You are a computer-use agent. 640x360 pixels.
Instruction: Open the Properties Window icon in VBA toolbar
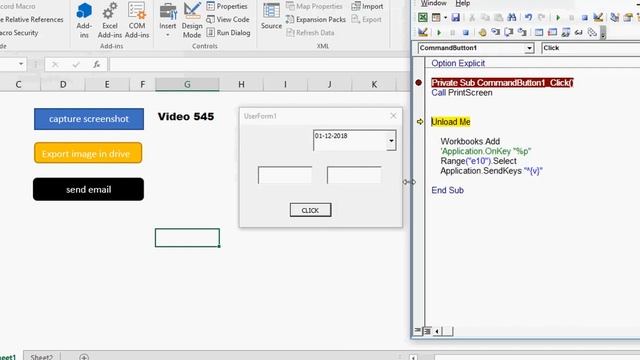[629, 17]
